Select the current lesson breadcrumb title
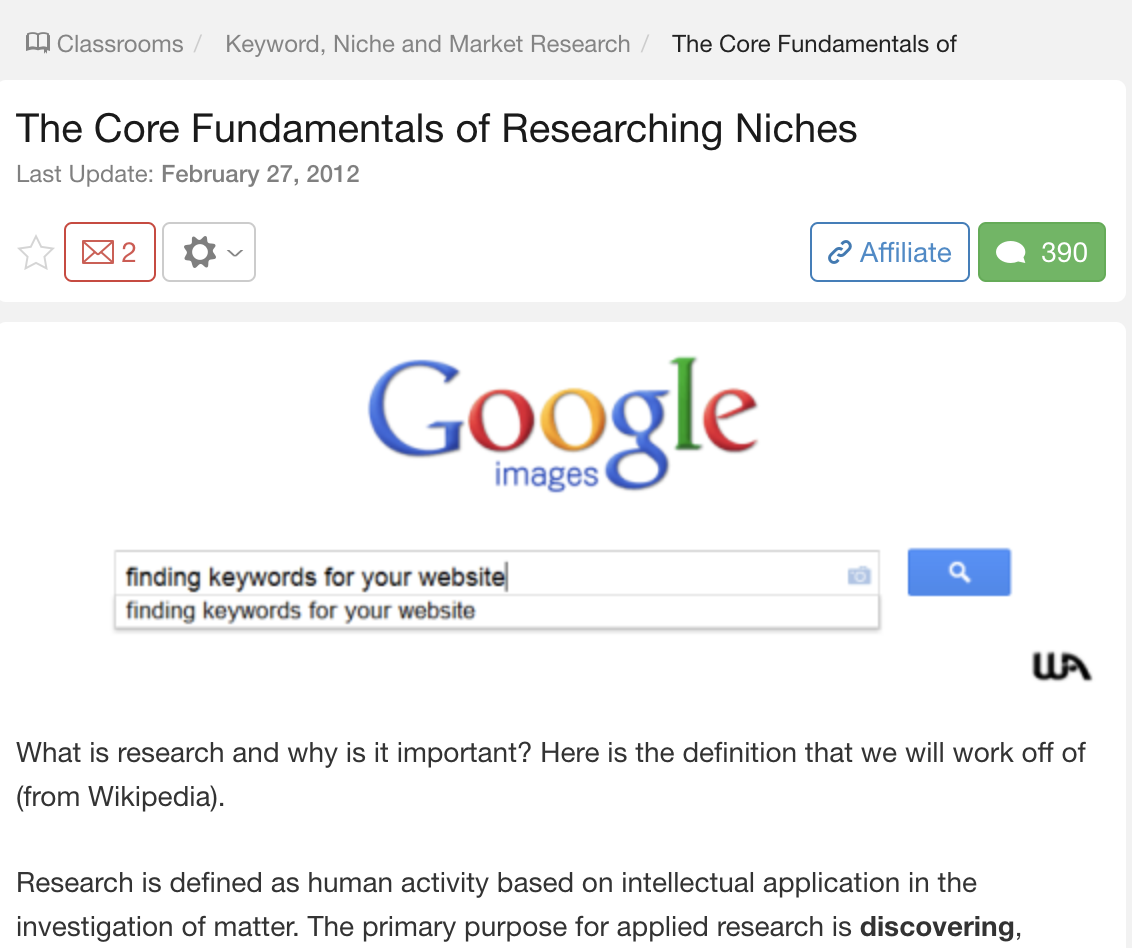The width and height of the screenshot is (1132, 948). pyautogui.click(x=814, y=44)
